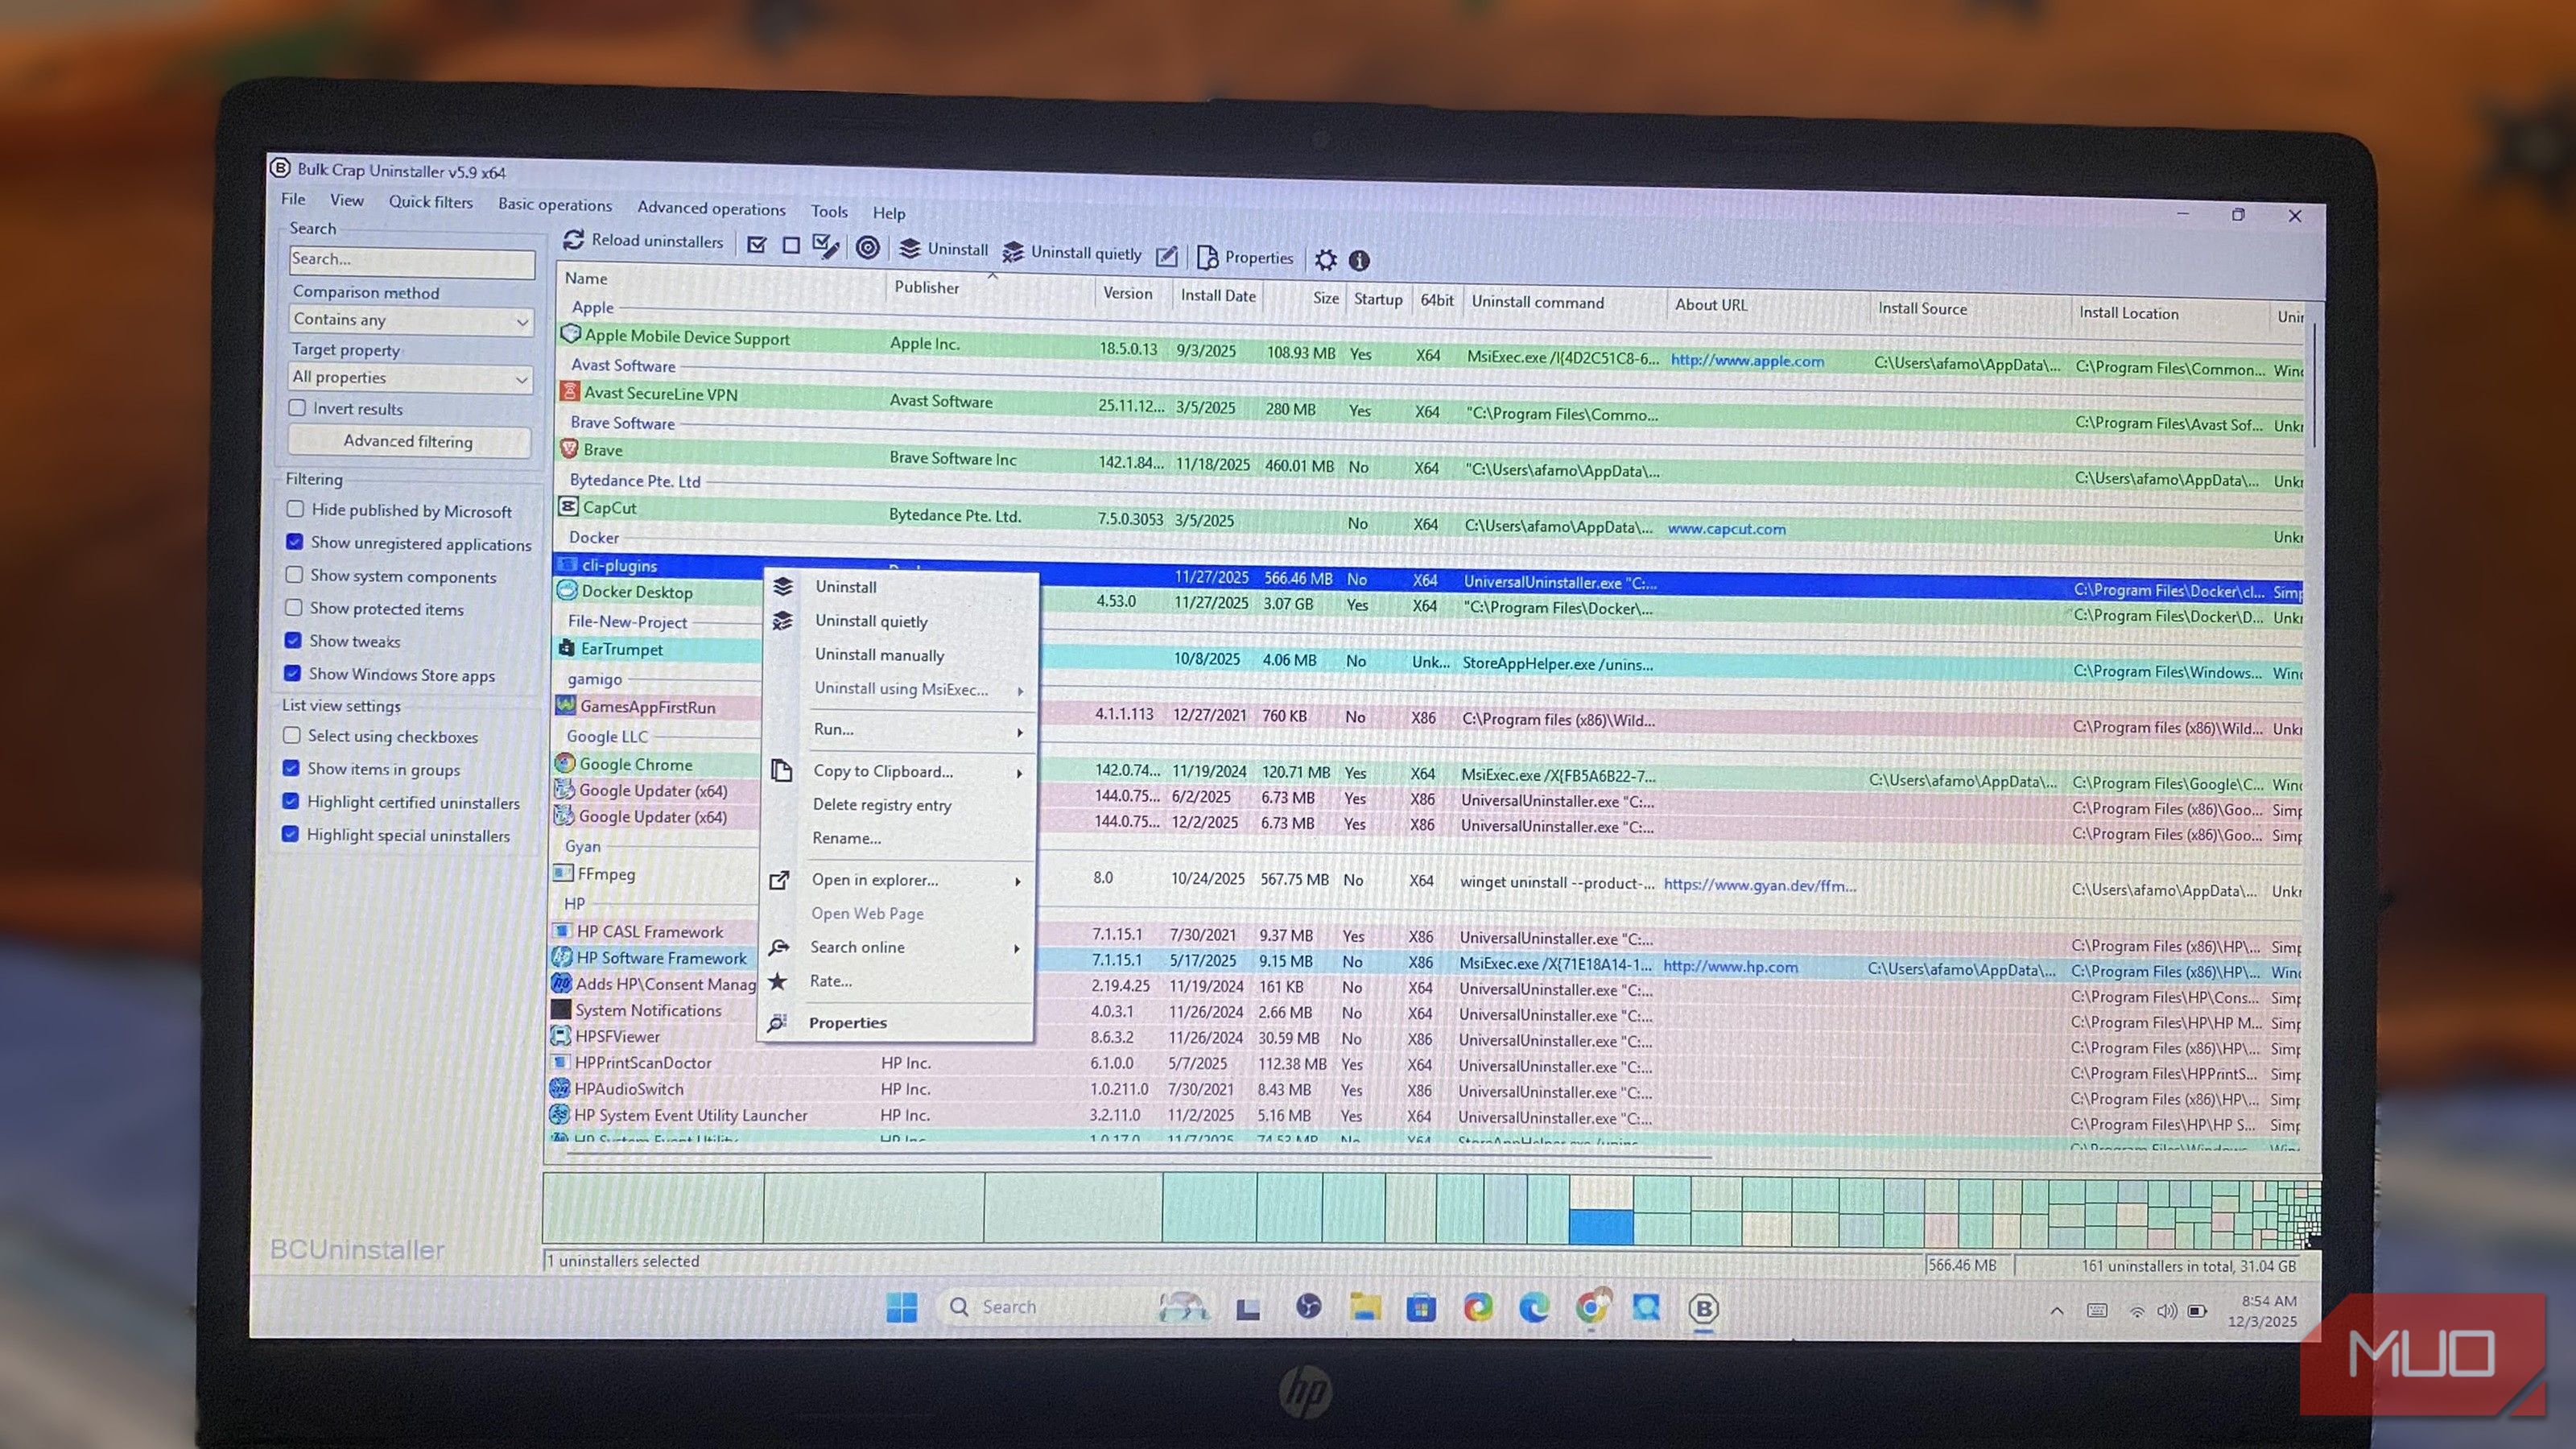Open the Comparison method dropdown
Viewport: 2576px width, 1449px height.
coord(410,320)
